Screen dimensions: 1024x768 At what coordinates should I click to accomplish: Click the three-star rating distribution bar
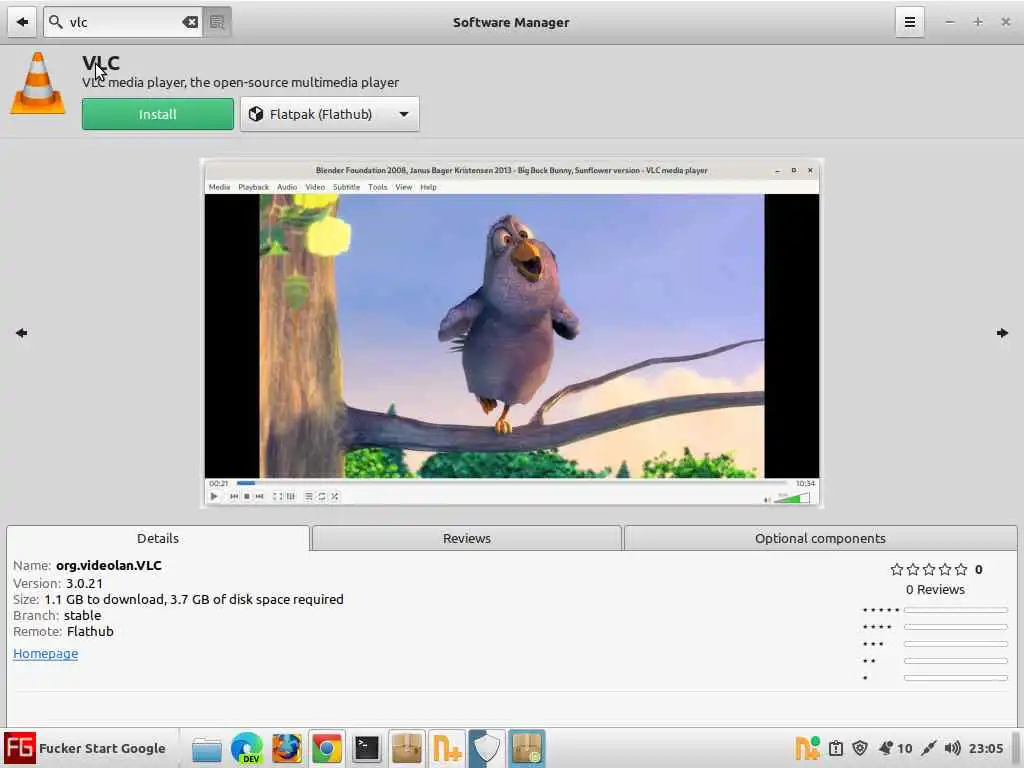pyautogui.click(x=955, y=645)
